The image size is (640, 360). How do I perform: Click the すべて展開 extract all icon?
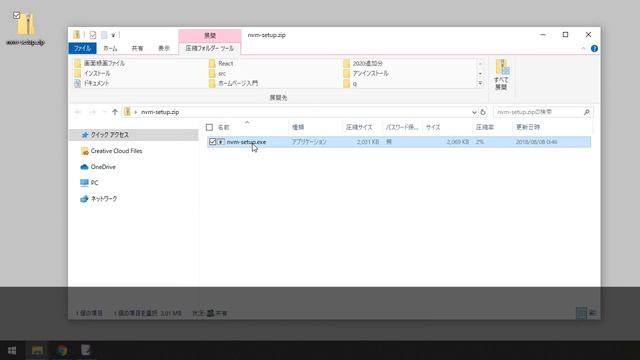click(x=501, y=75)
